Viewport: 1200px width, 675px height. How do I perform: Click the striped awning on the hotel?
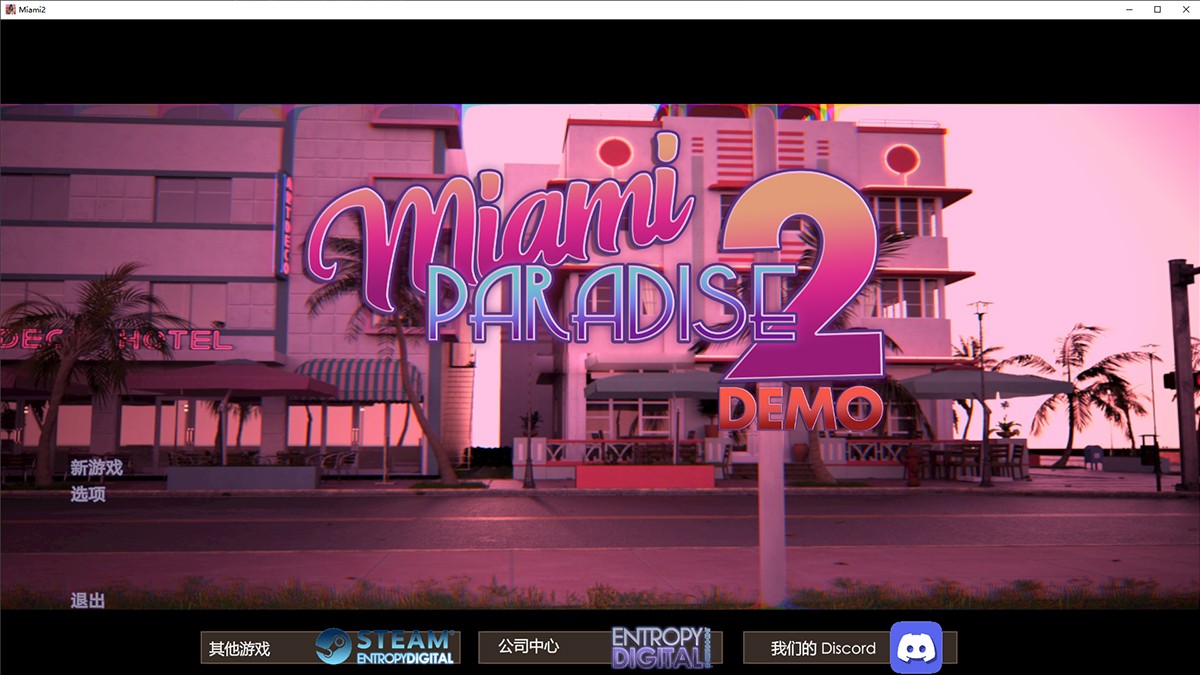tap(357, 380)
